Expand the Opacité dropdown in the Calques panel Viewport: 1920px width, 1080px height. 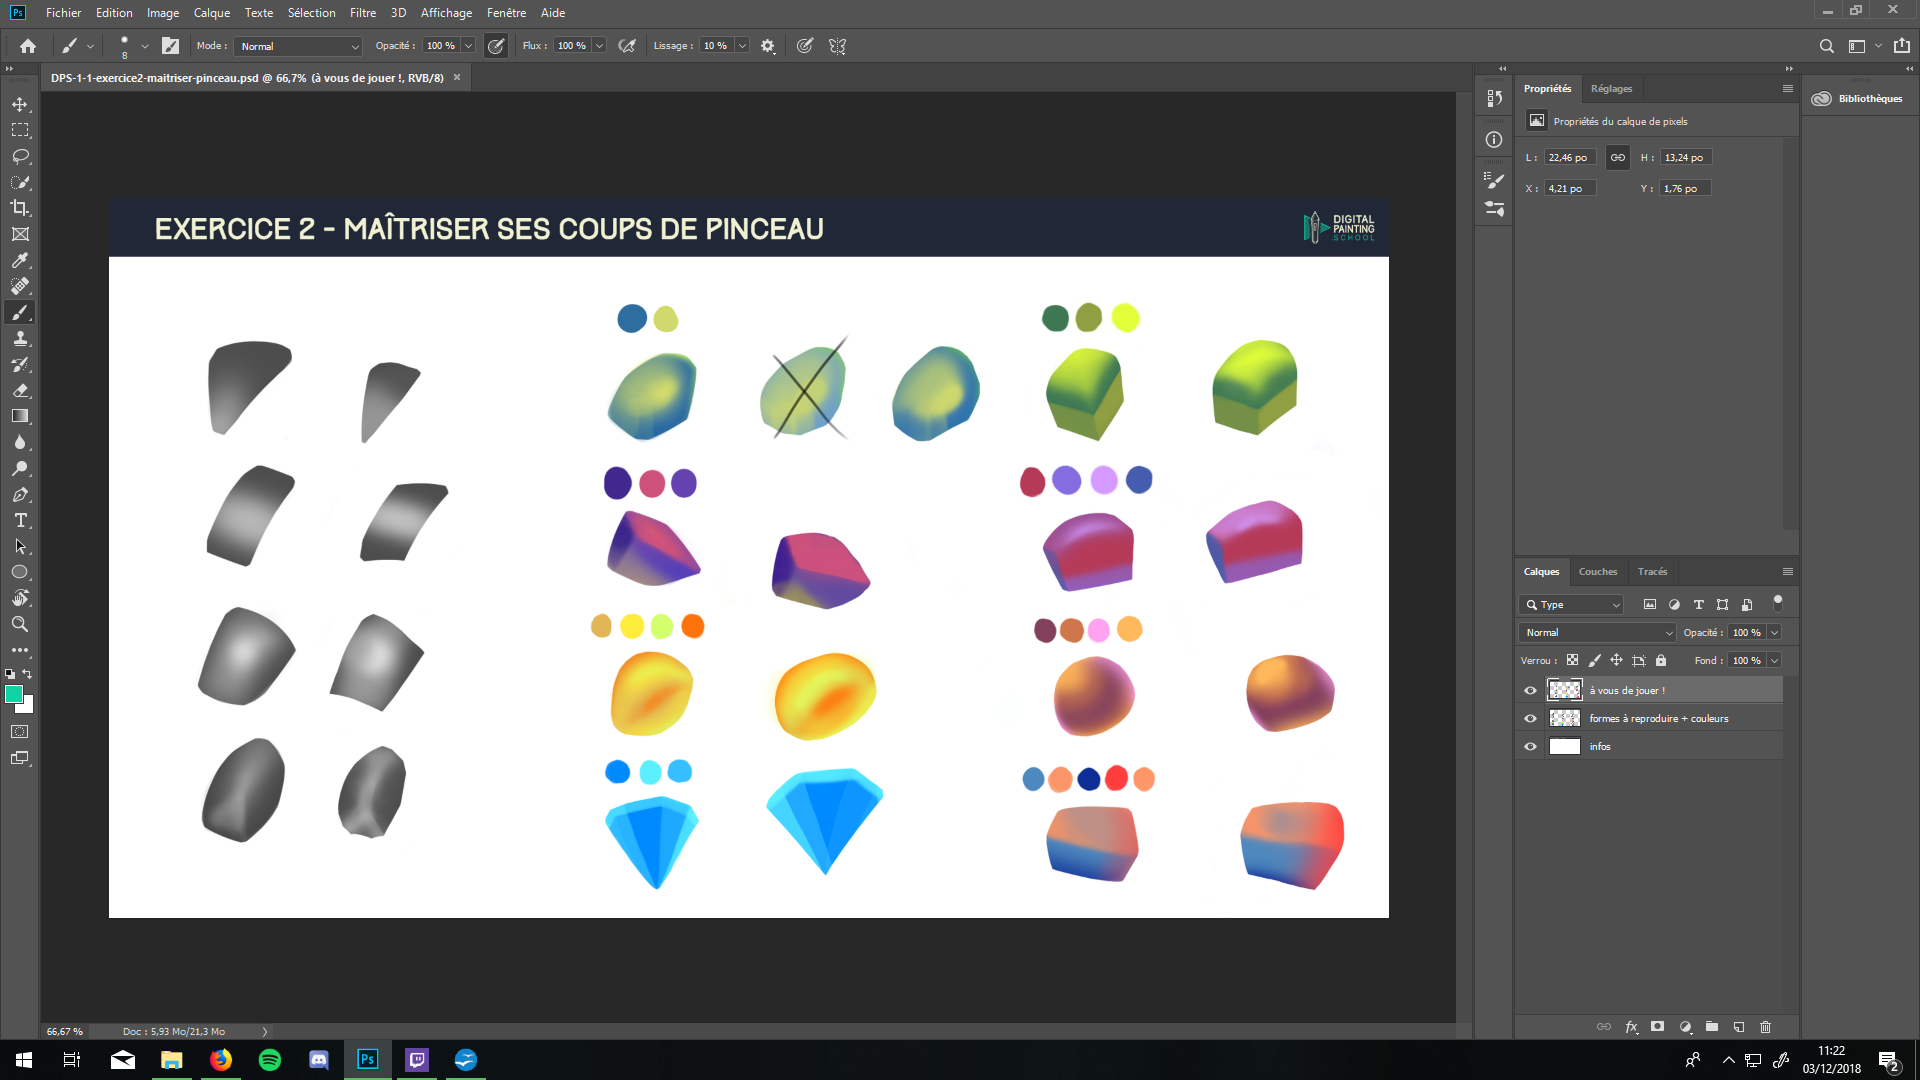(x=1774, y=632)
